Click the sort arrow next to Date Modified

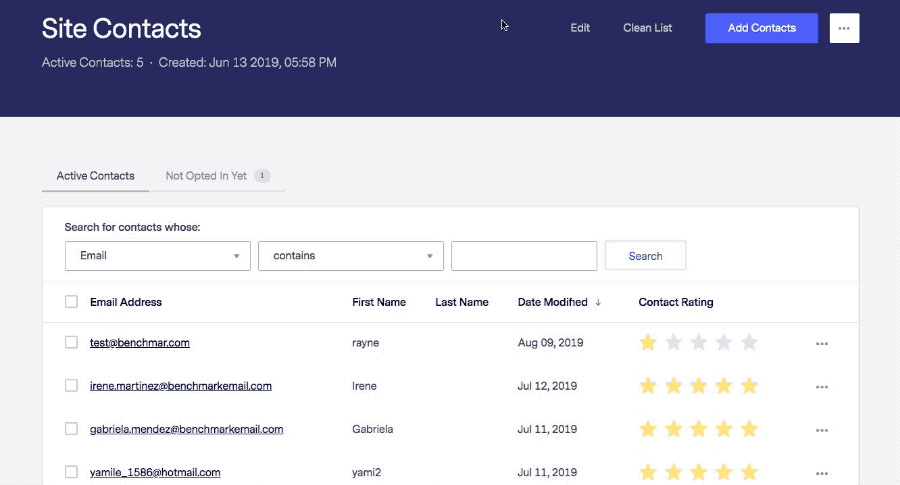point(598,302)
